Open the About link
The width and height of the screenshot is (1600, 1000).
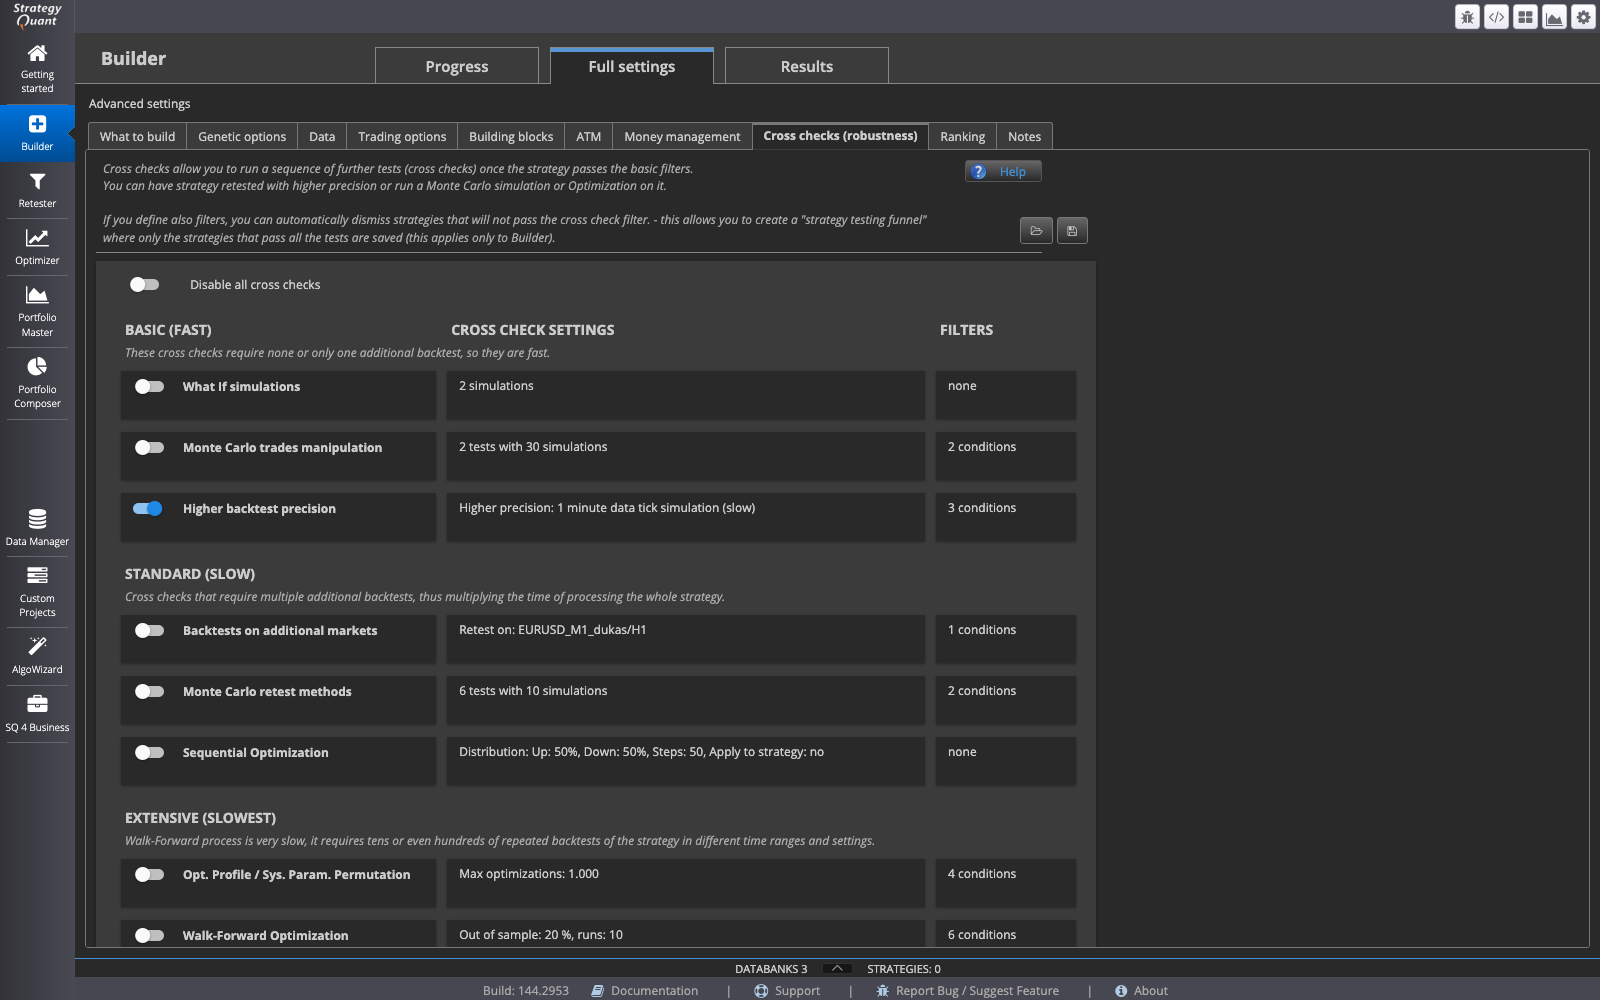click(1141, 990)
